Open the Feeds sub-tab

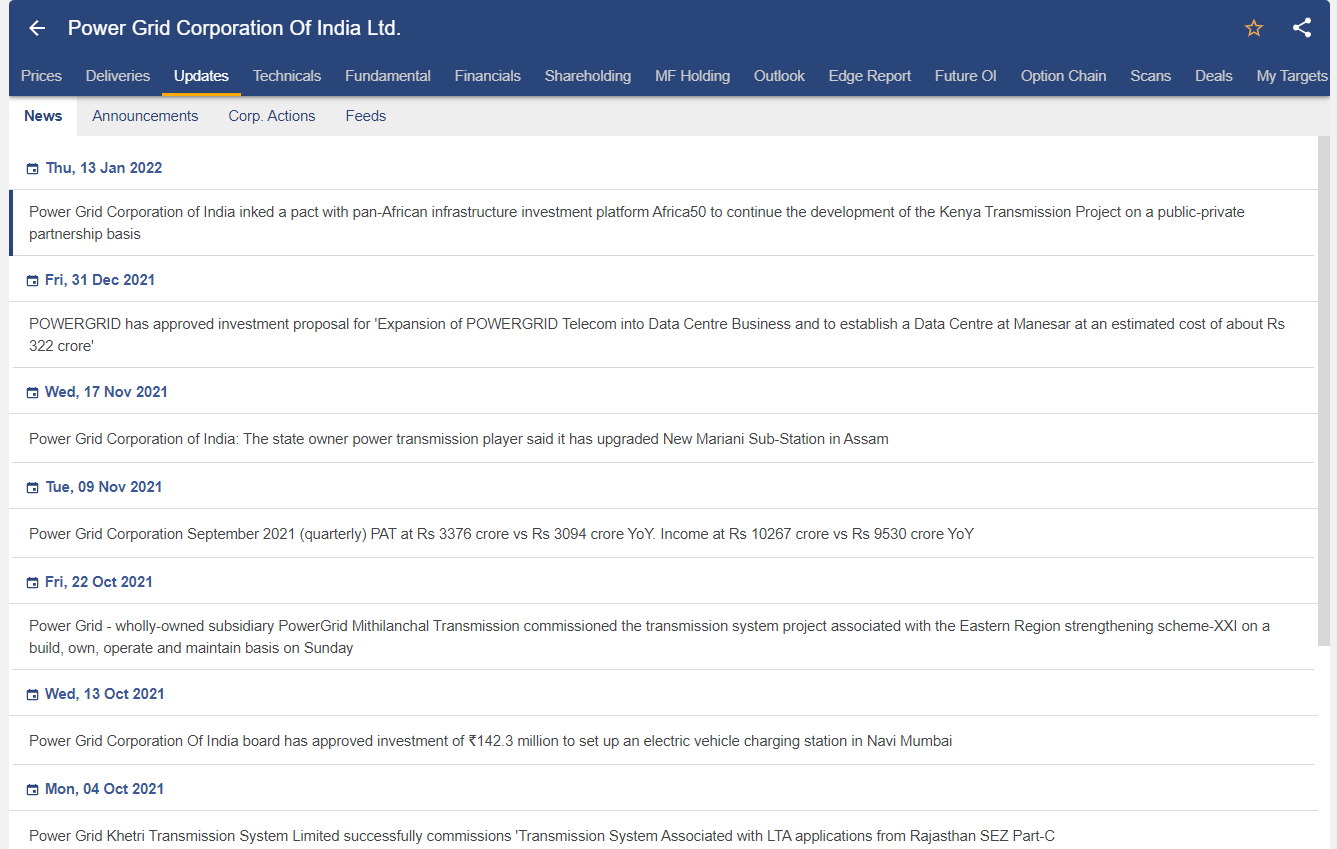(366, 116)
